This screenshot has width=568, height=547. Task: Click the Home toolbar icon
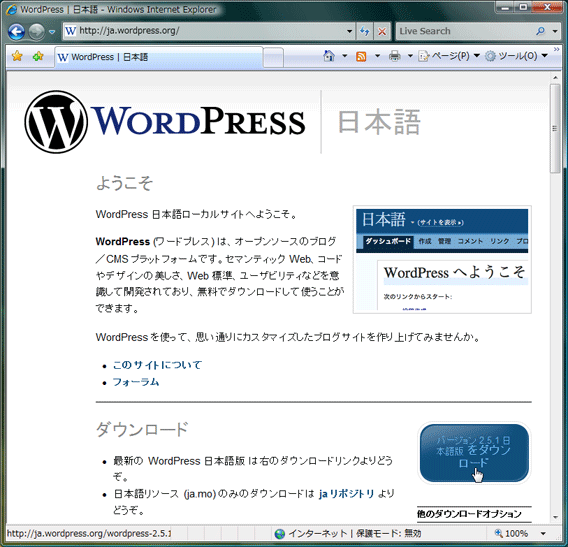click(329, 56)
